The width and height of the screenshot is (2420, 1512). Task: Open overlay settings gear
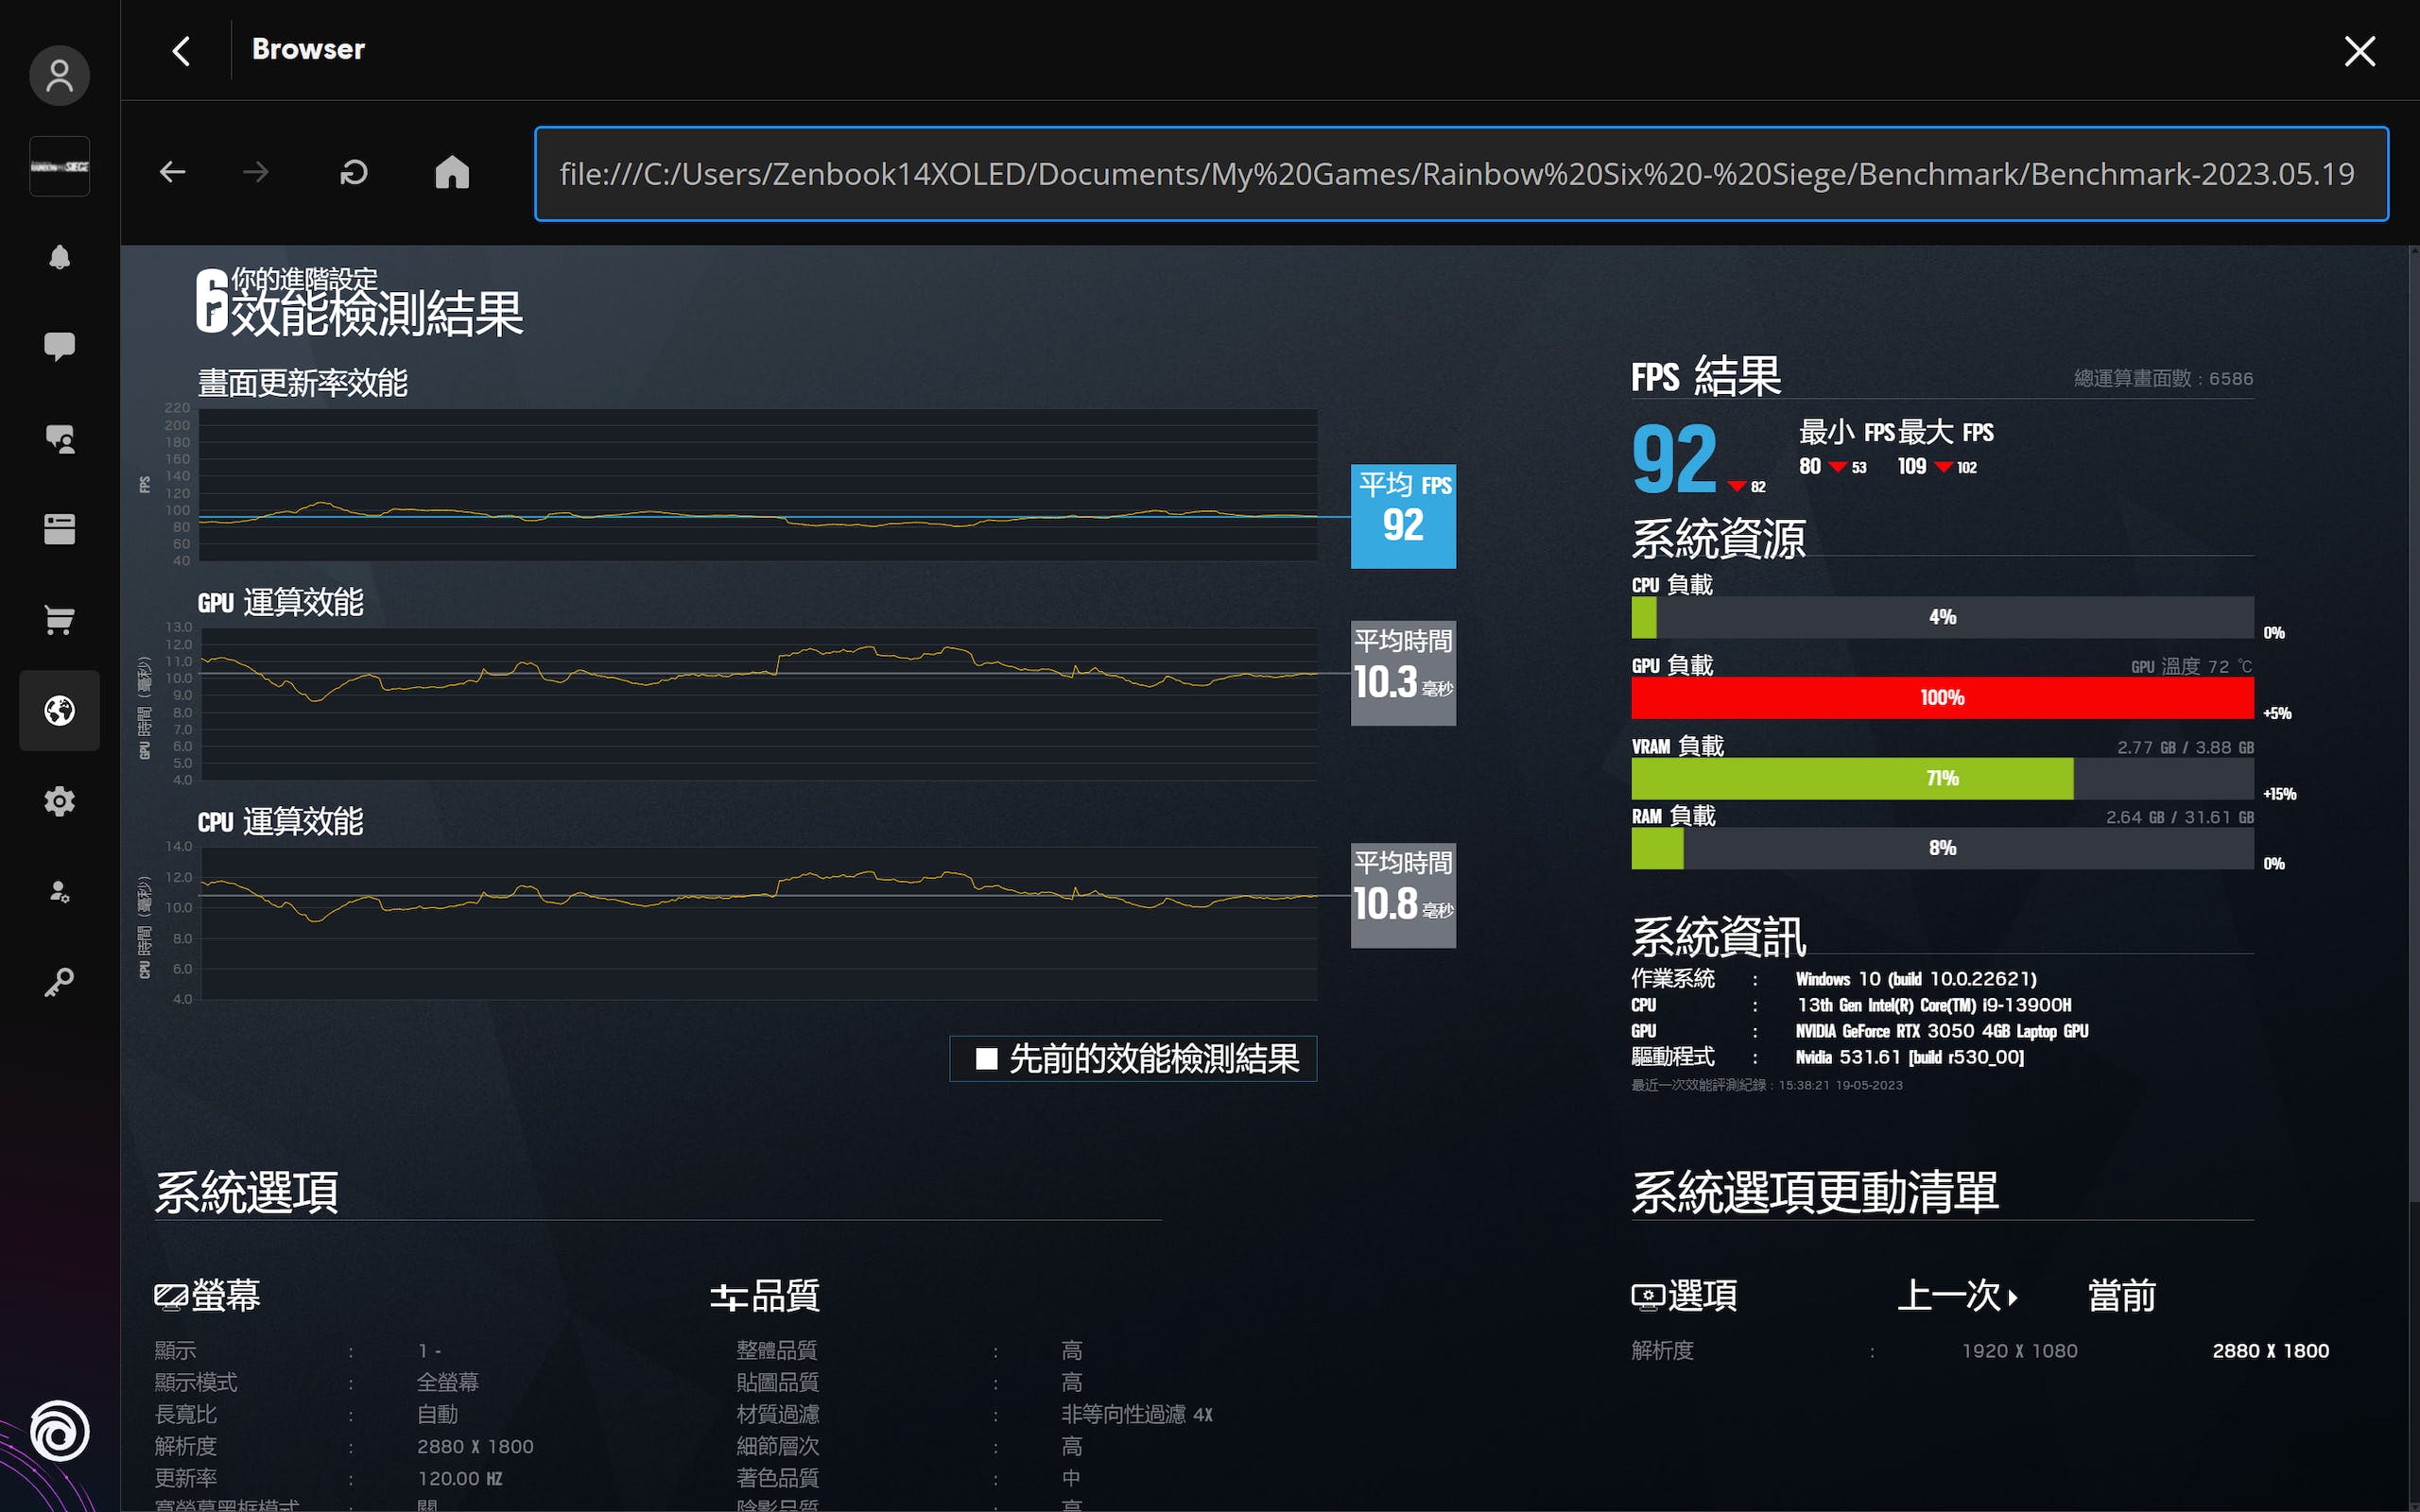[59, 801]
